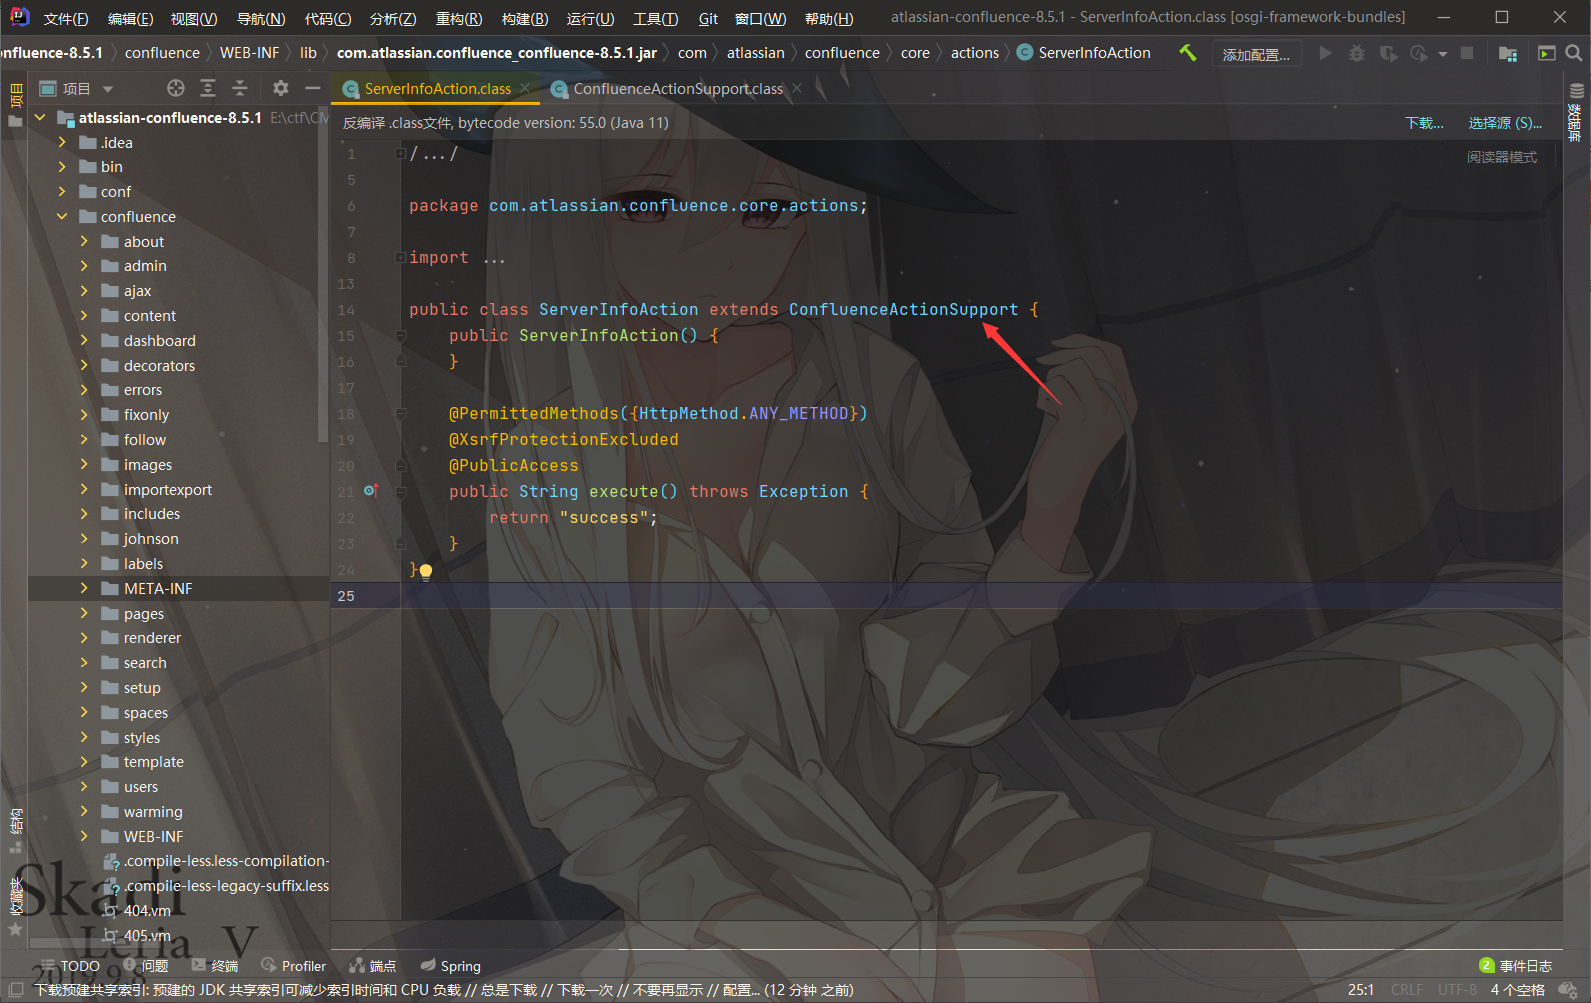Expand the folded import block

(400, 257)
